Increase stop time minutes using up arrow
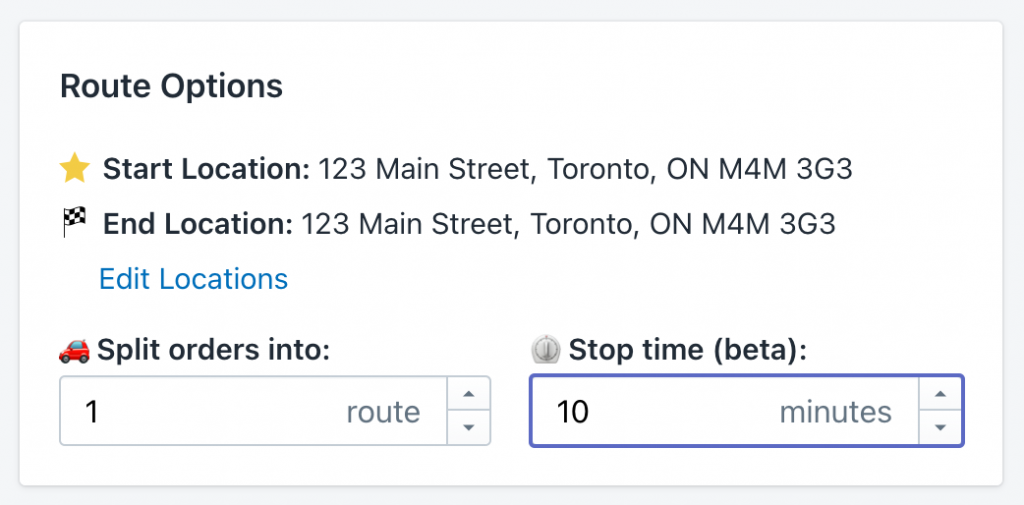This screenshot has width=1024, height=505. (940, 393)
